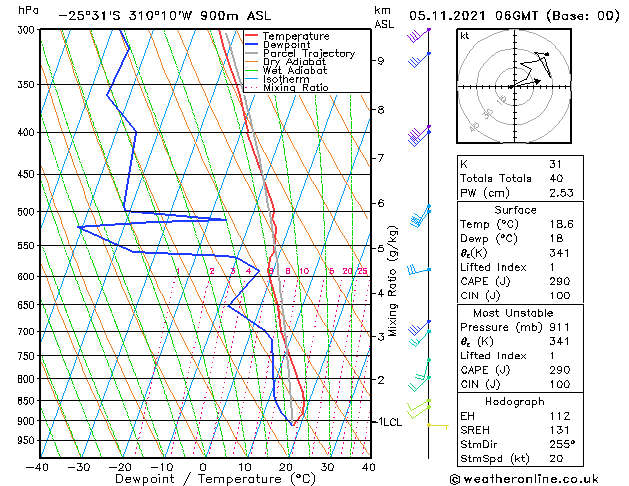Select the 'Mixing Ratio' legend label
Screen dimensions: 629x486
pos(296,88)
